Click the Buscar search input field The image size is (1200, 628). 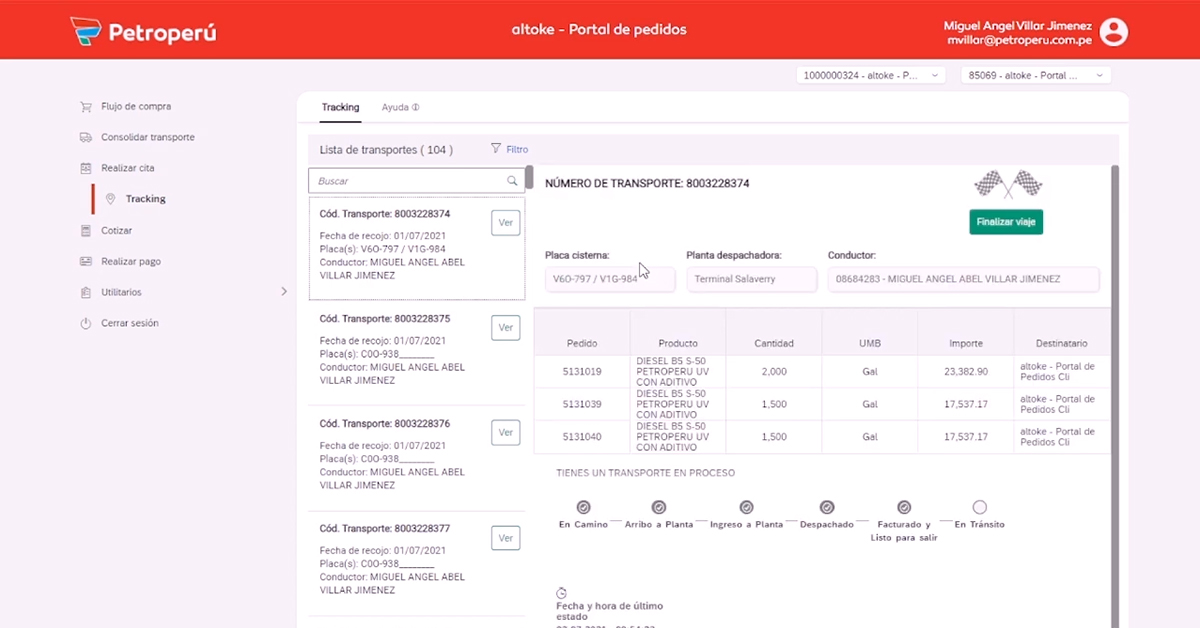[x=410, y=181]
